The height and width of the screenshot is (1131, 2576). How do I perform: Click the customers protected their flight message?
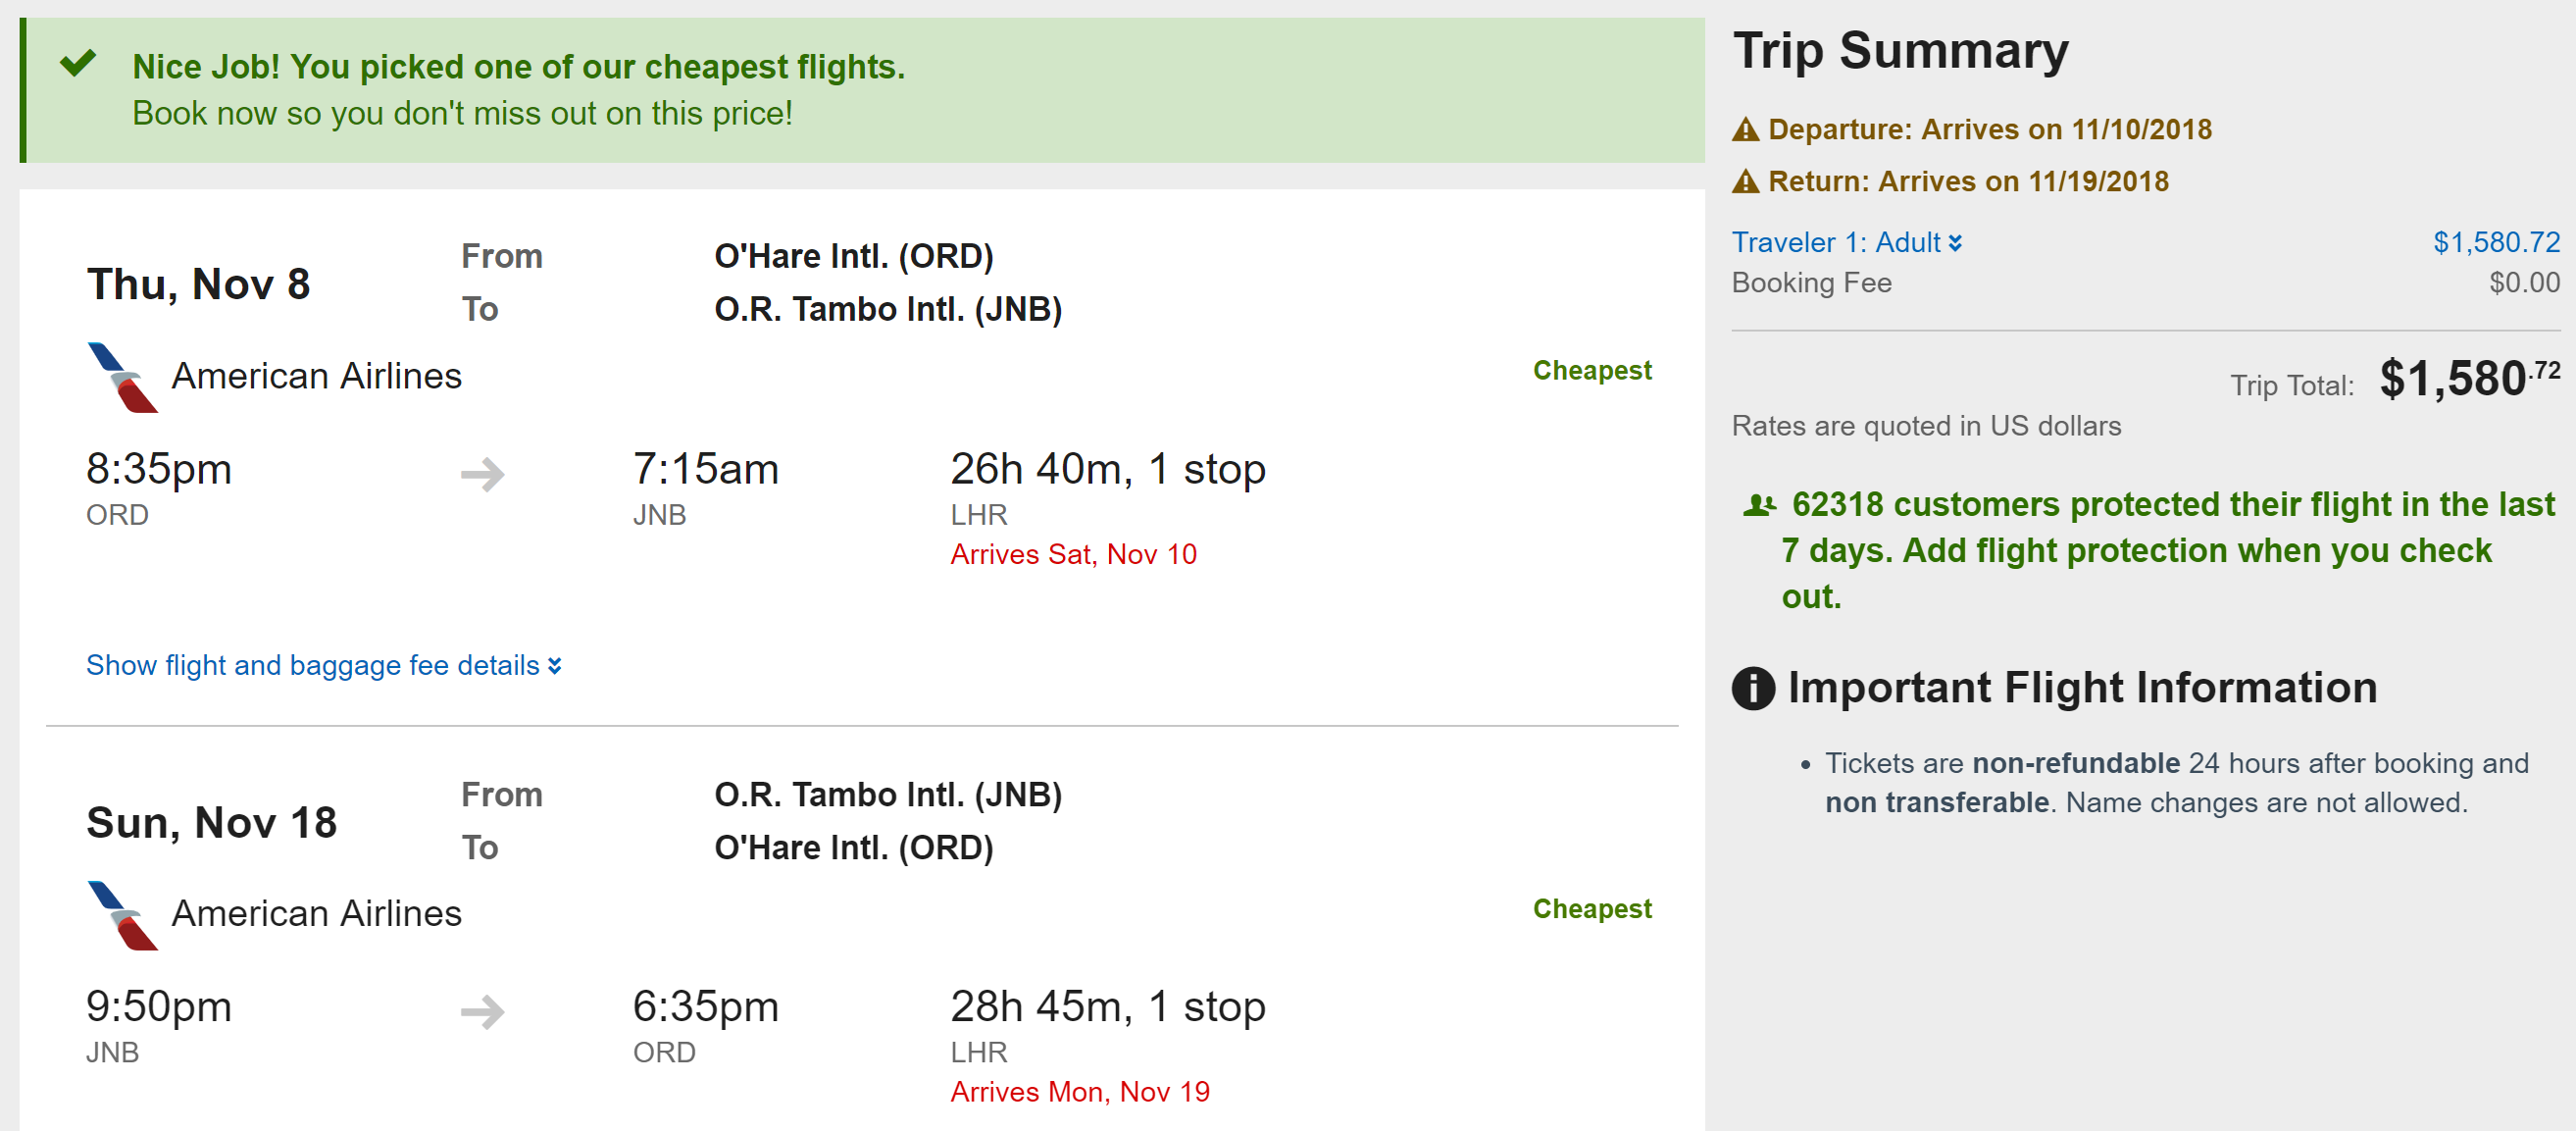2150,551
